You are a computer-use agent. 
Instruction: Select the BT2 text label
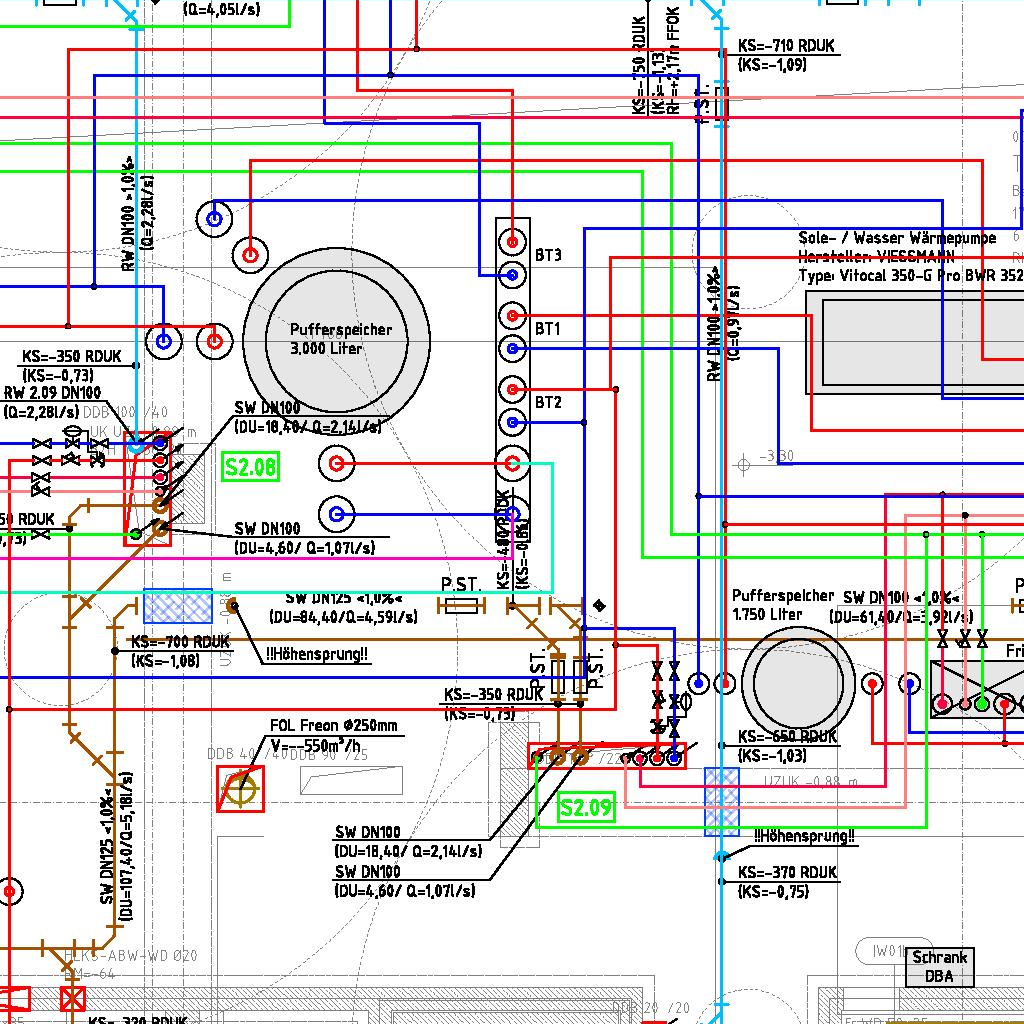pyautogui.click(x=548, y=403)
